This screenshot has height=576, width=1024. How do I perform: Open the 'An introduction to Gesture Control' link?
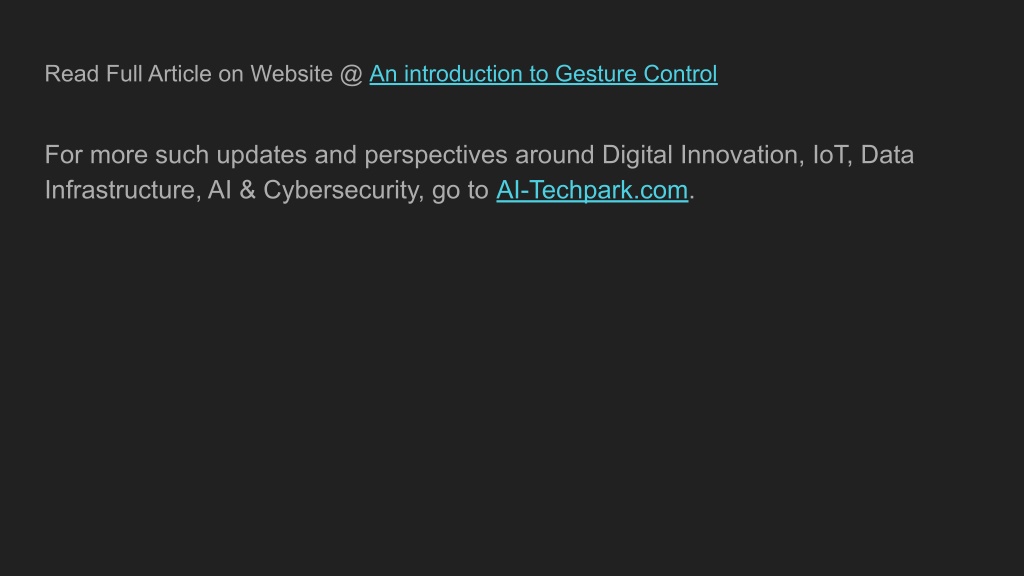coord(543,74)
